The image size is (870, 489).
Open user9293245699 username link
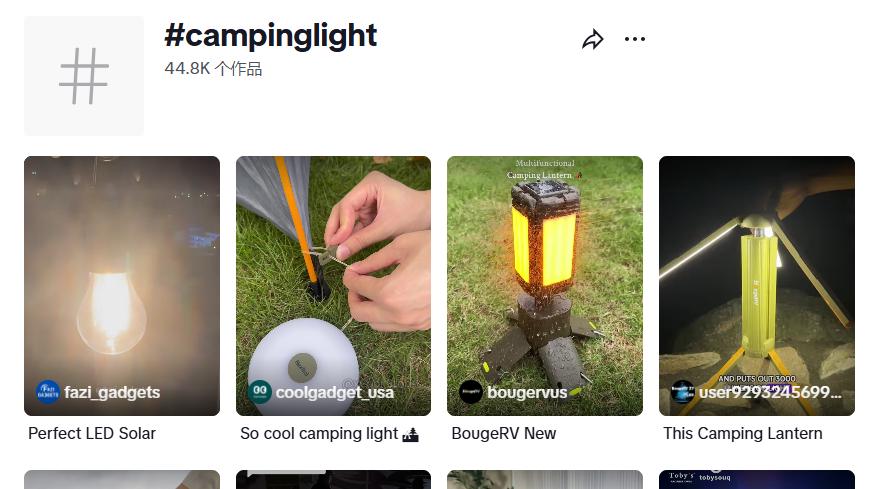pos(770,392)
